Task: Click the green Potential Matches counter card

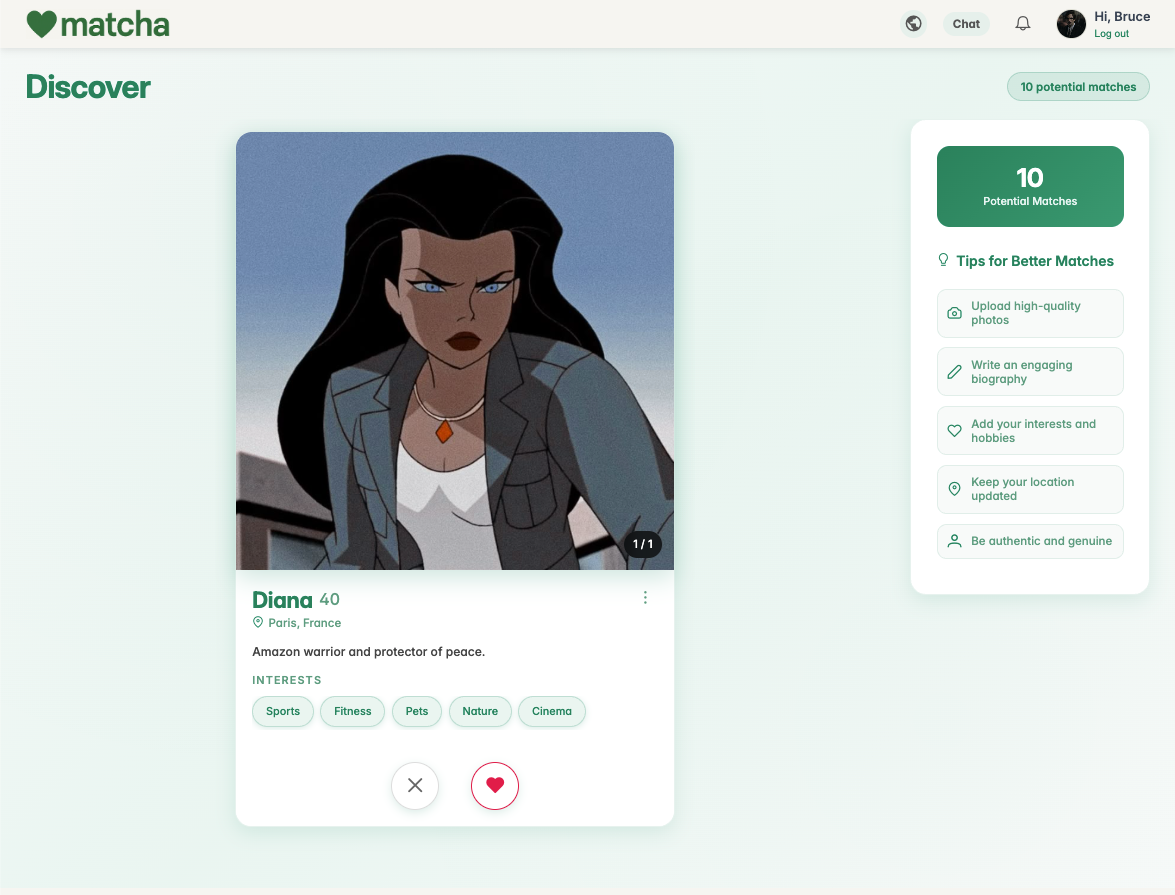Action: [x=1030, y=187]
